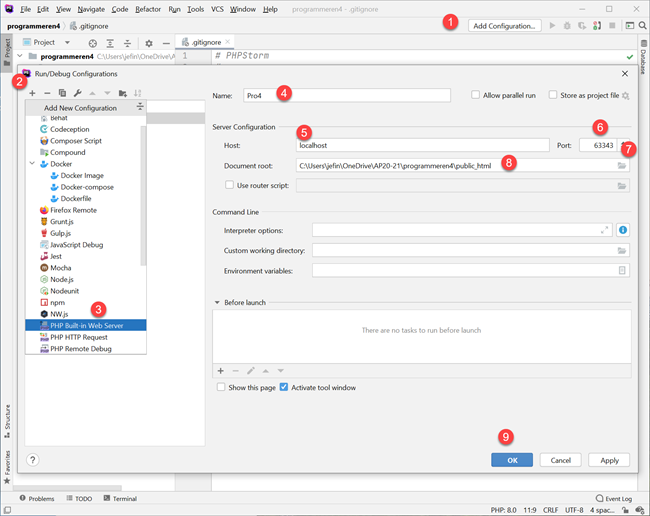Click the Host input field
The height and width of the screenshot is (516, 650).
coord(423,145)
